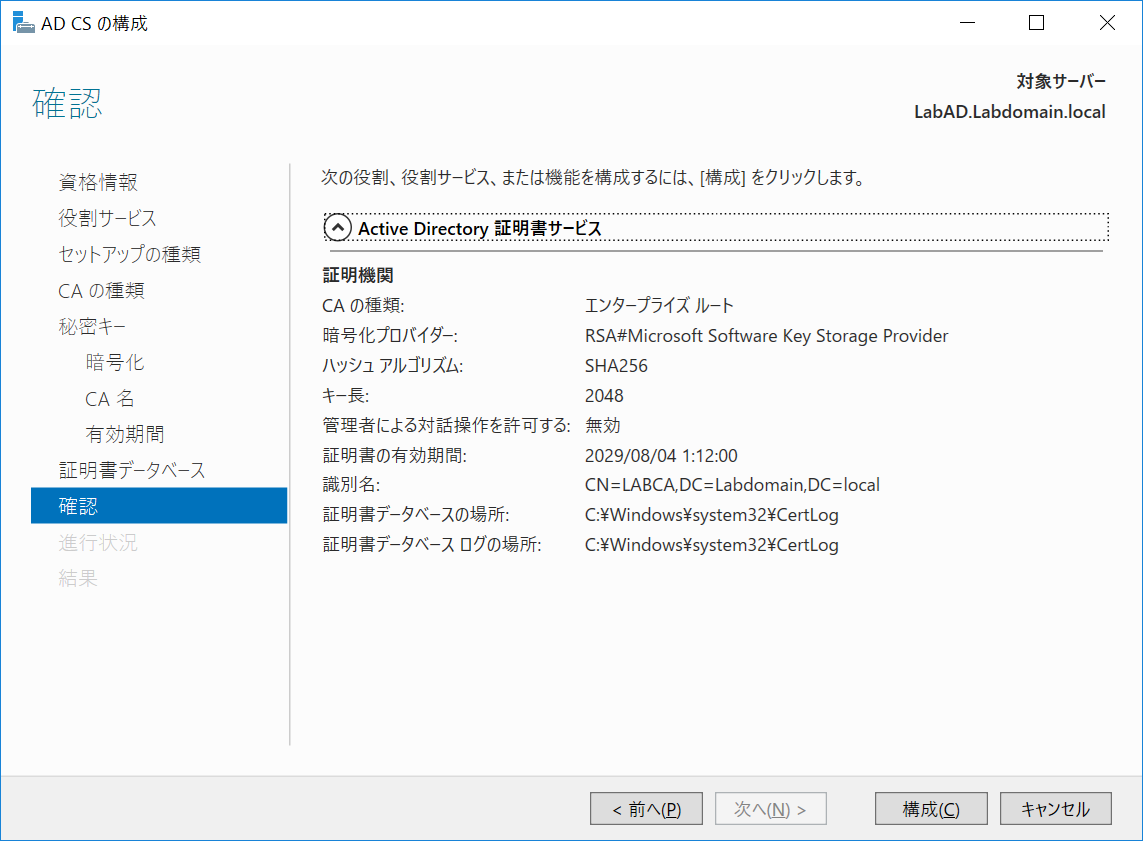Click the SHA256 hash algorithm value
The width and height of the screenshot is (1143, 841).
coord(616,366)
